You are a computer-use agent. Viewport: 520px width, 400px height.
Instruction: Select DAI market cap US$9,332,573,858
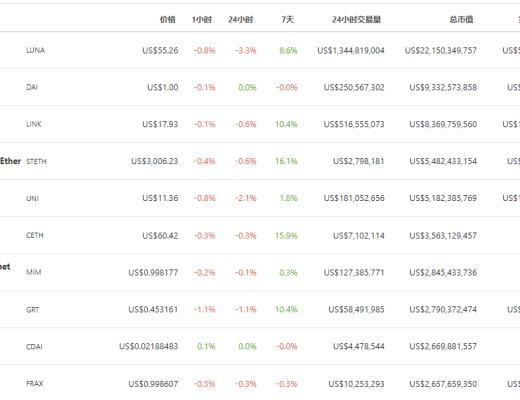(x=443, y=87)
